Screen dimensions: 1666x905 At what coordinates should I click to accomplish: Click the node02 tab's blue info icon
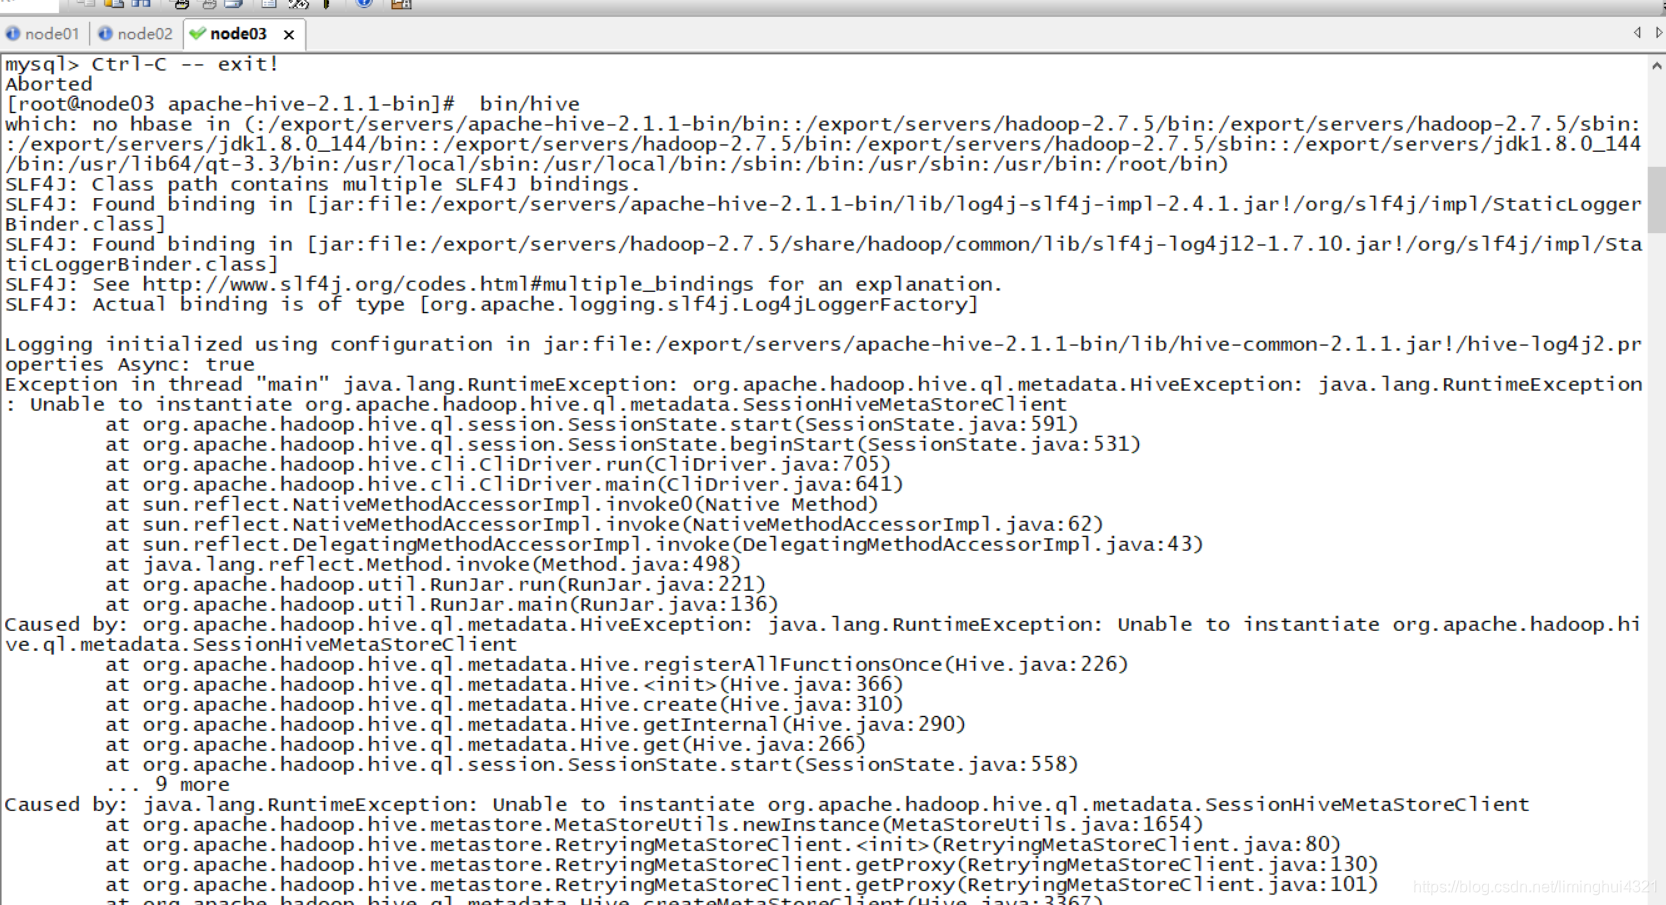(105, 33)
